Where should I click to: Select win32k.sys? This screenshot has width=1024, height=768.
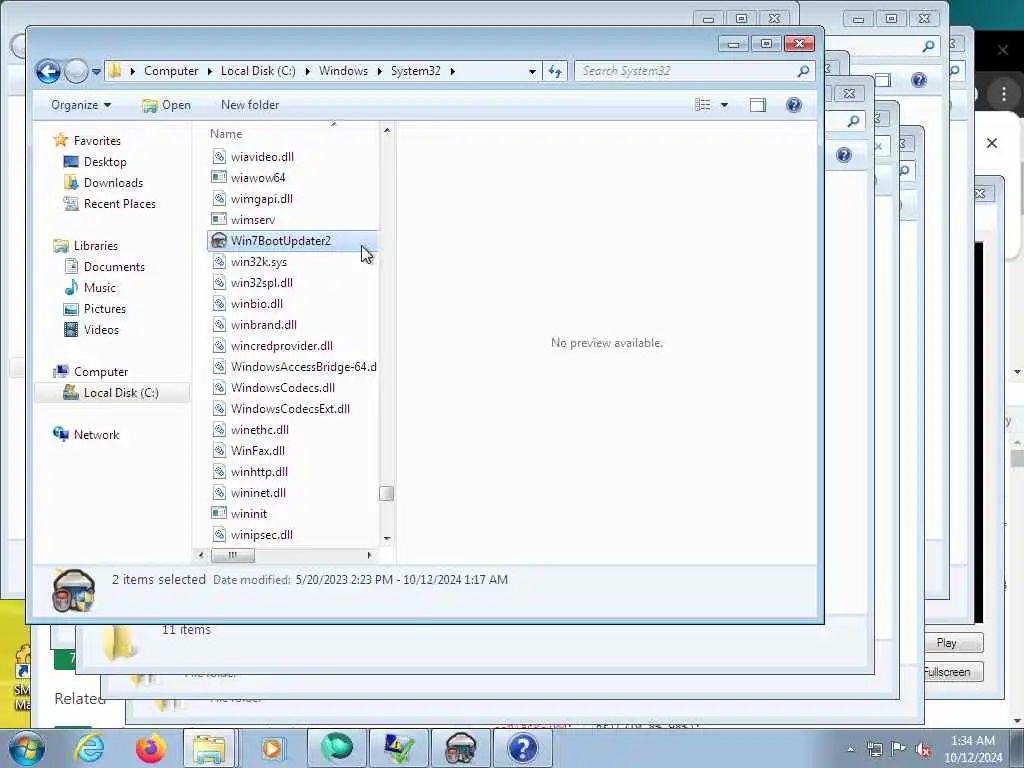(259, 262)
